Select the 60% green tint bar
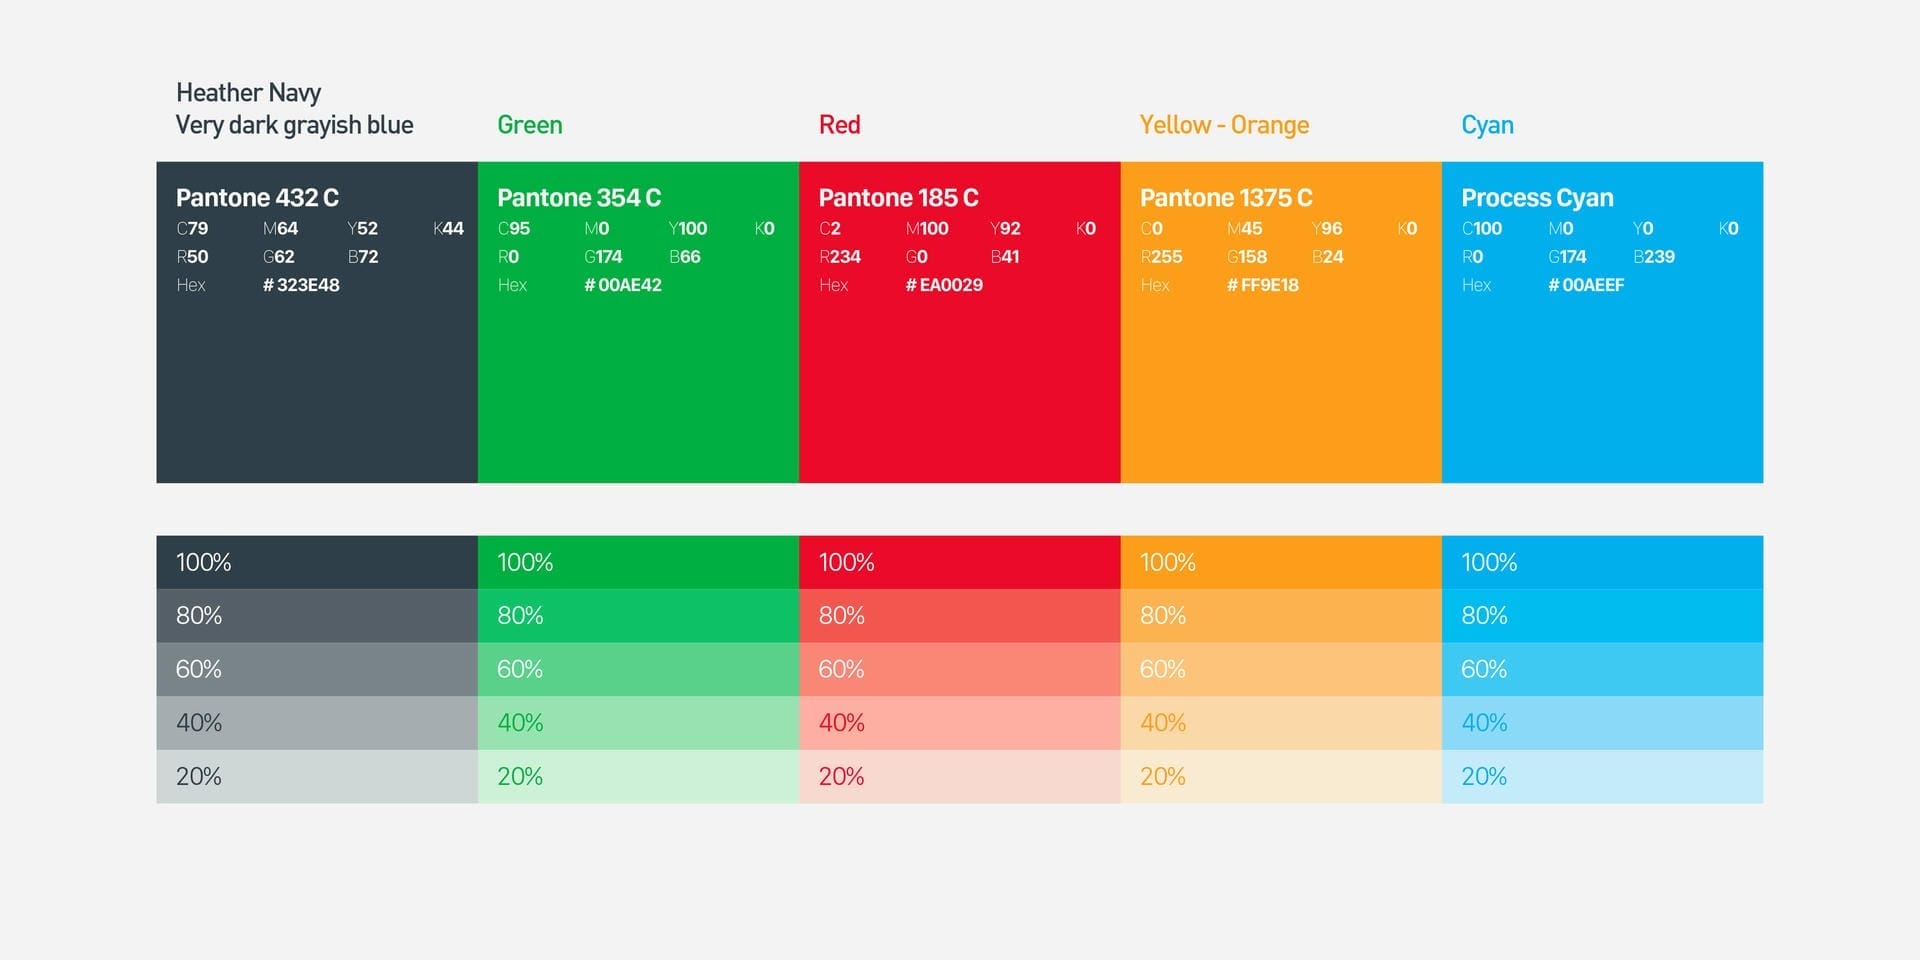The height and width of the screenshot is (960, 1920). click(638, 669)
